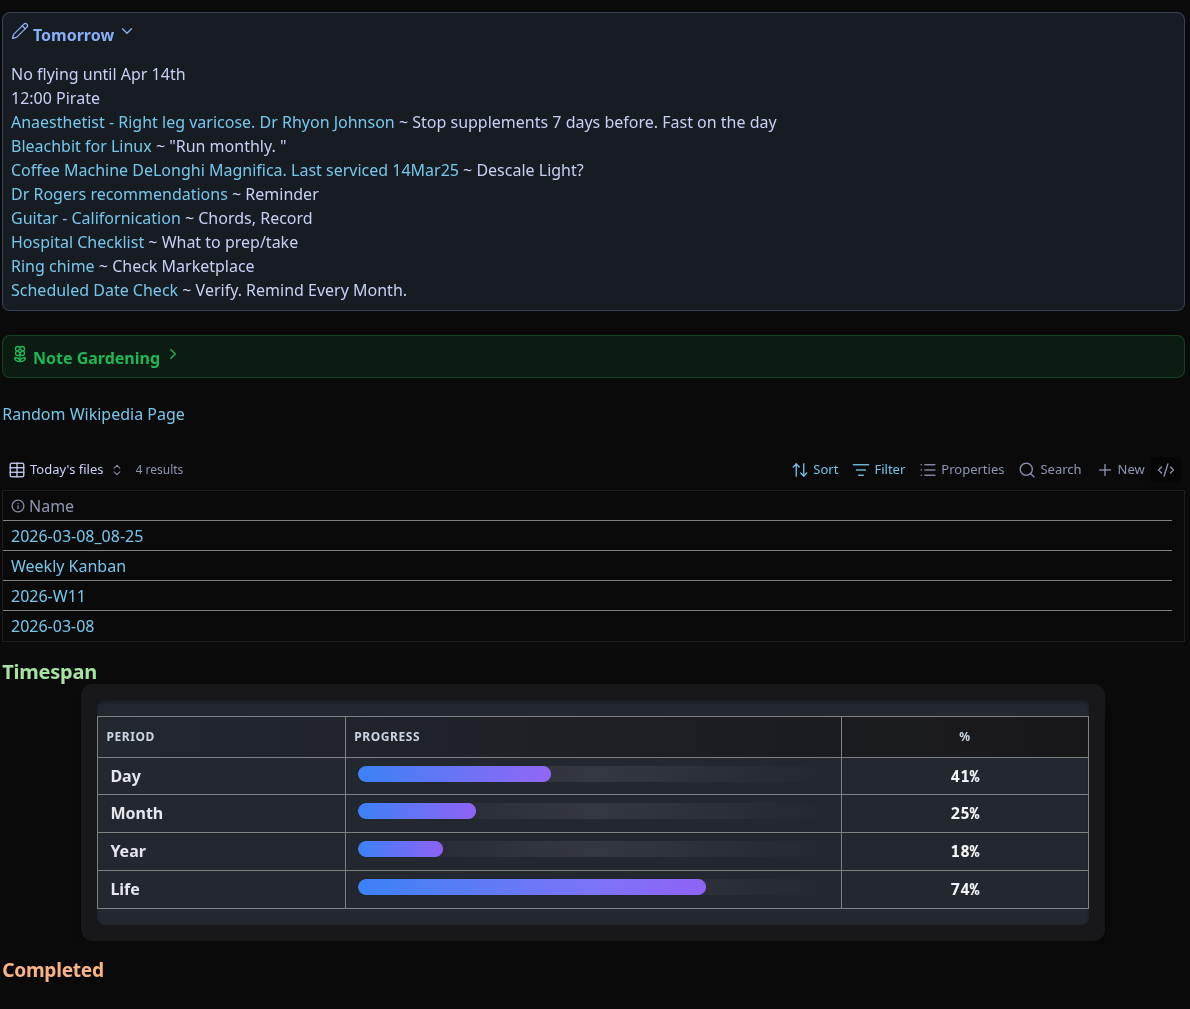Open the Weekly Kanban note
1190x1009 pixels.
(x=68, y=566)
